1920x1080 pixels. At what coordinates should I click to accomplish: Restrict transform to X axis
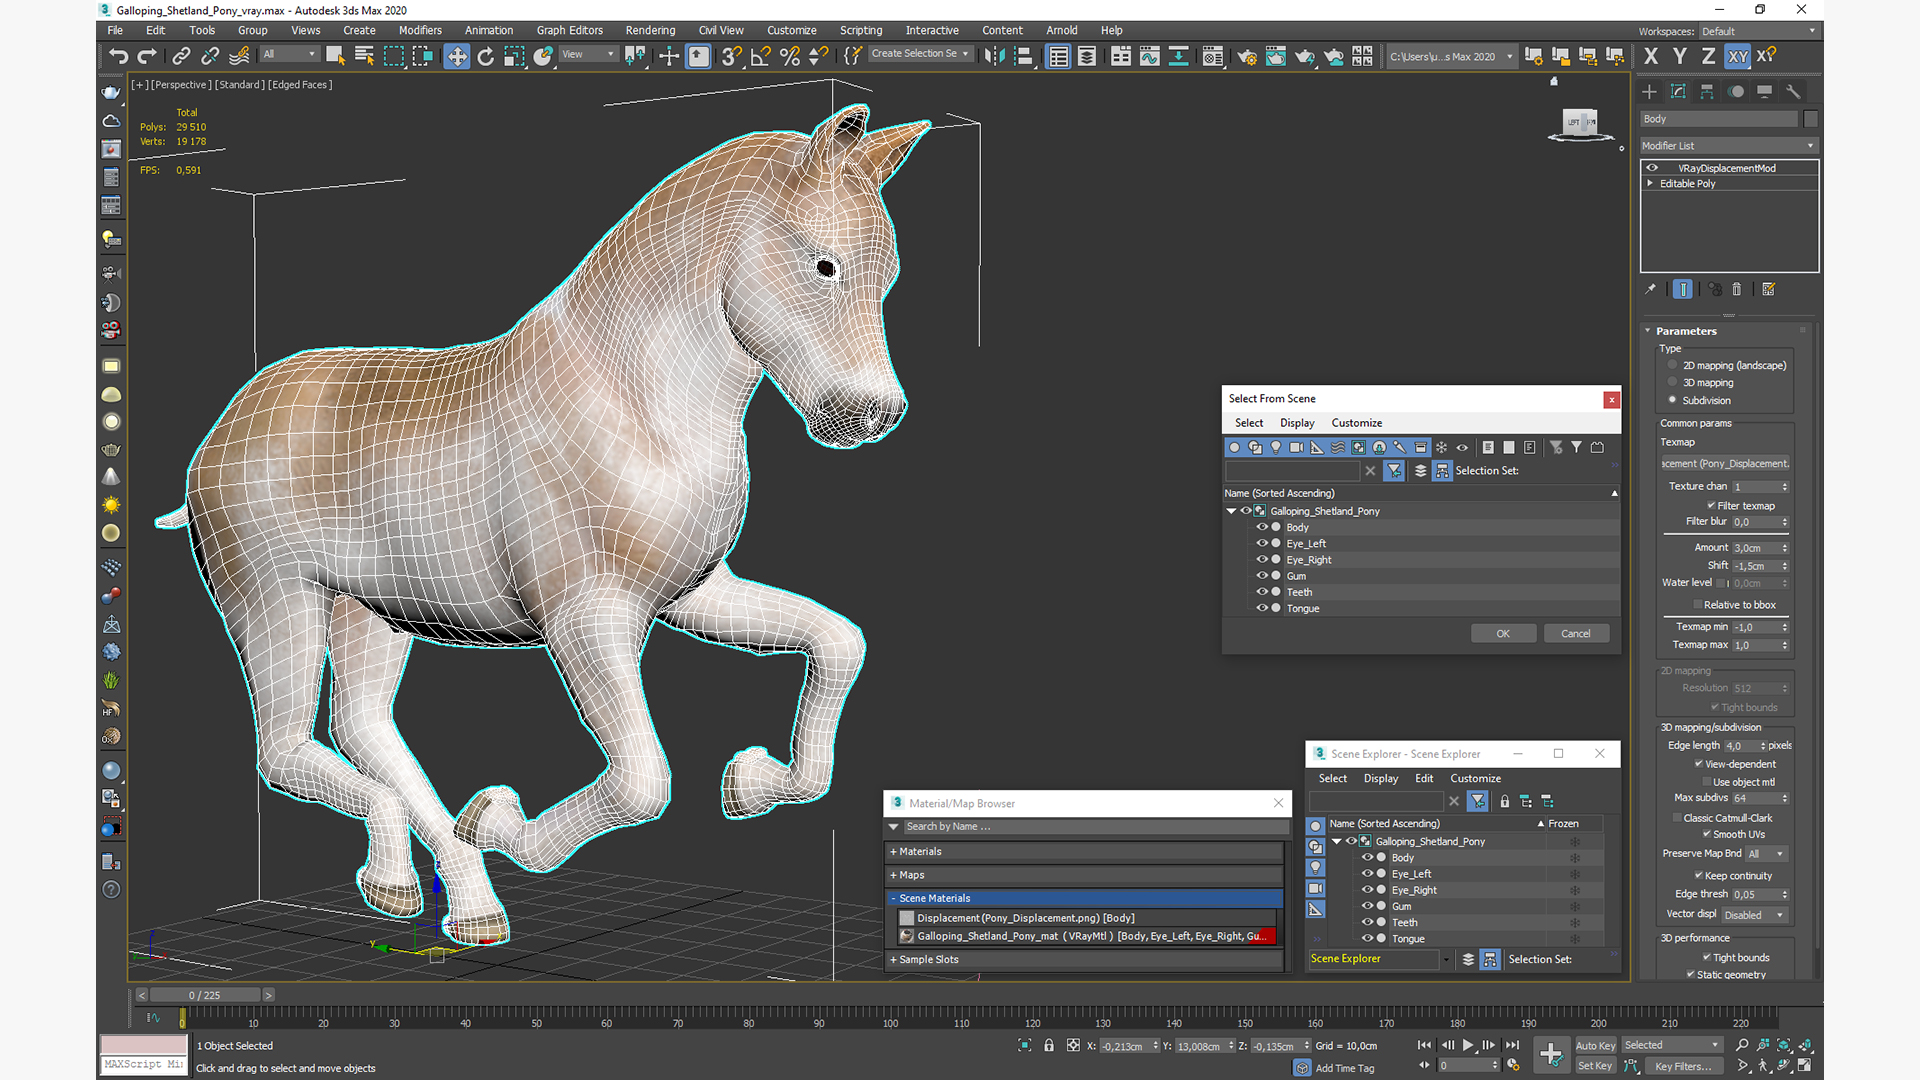1651,56
